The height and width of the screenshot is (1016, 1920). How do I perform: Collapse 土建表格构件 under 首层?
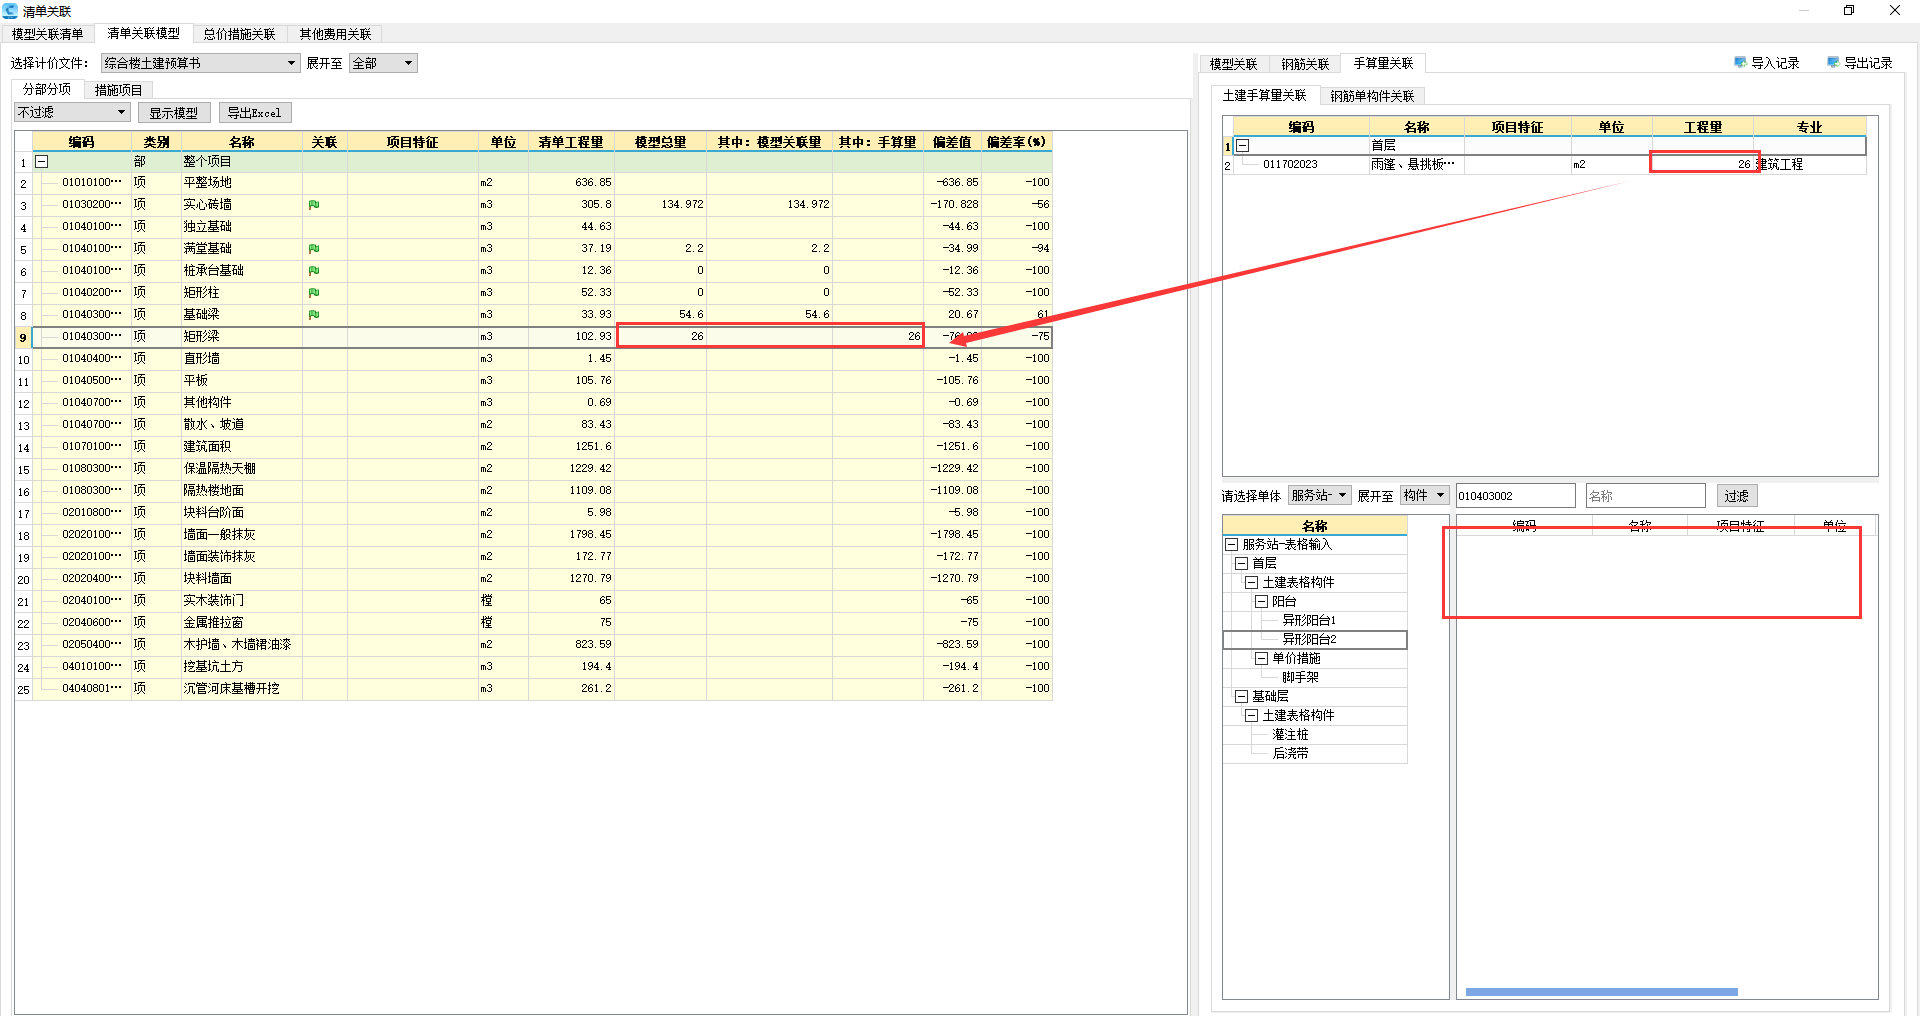click(1251, 583)
